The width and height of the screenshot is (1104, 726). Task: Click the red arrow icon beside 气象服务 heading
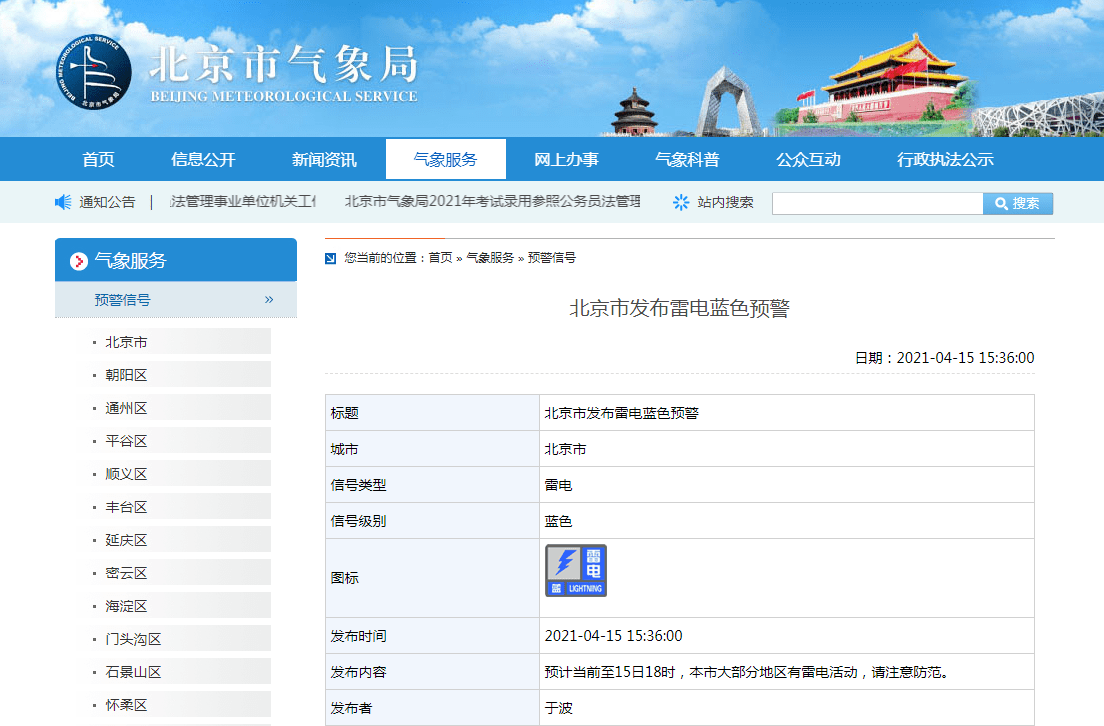point(79,261)
